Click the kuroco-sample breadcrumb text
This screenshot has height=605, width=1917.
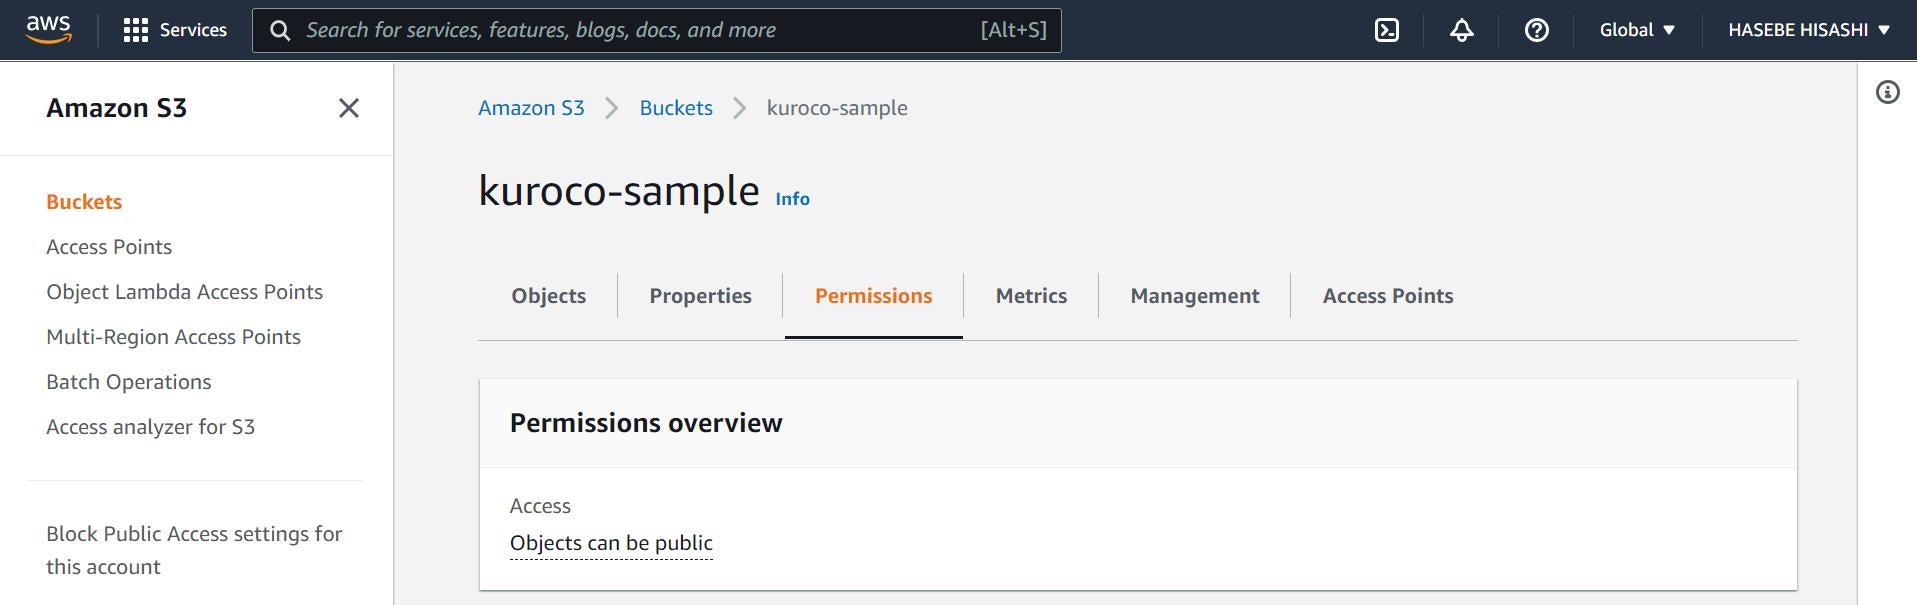[837, 108]
